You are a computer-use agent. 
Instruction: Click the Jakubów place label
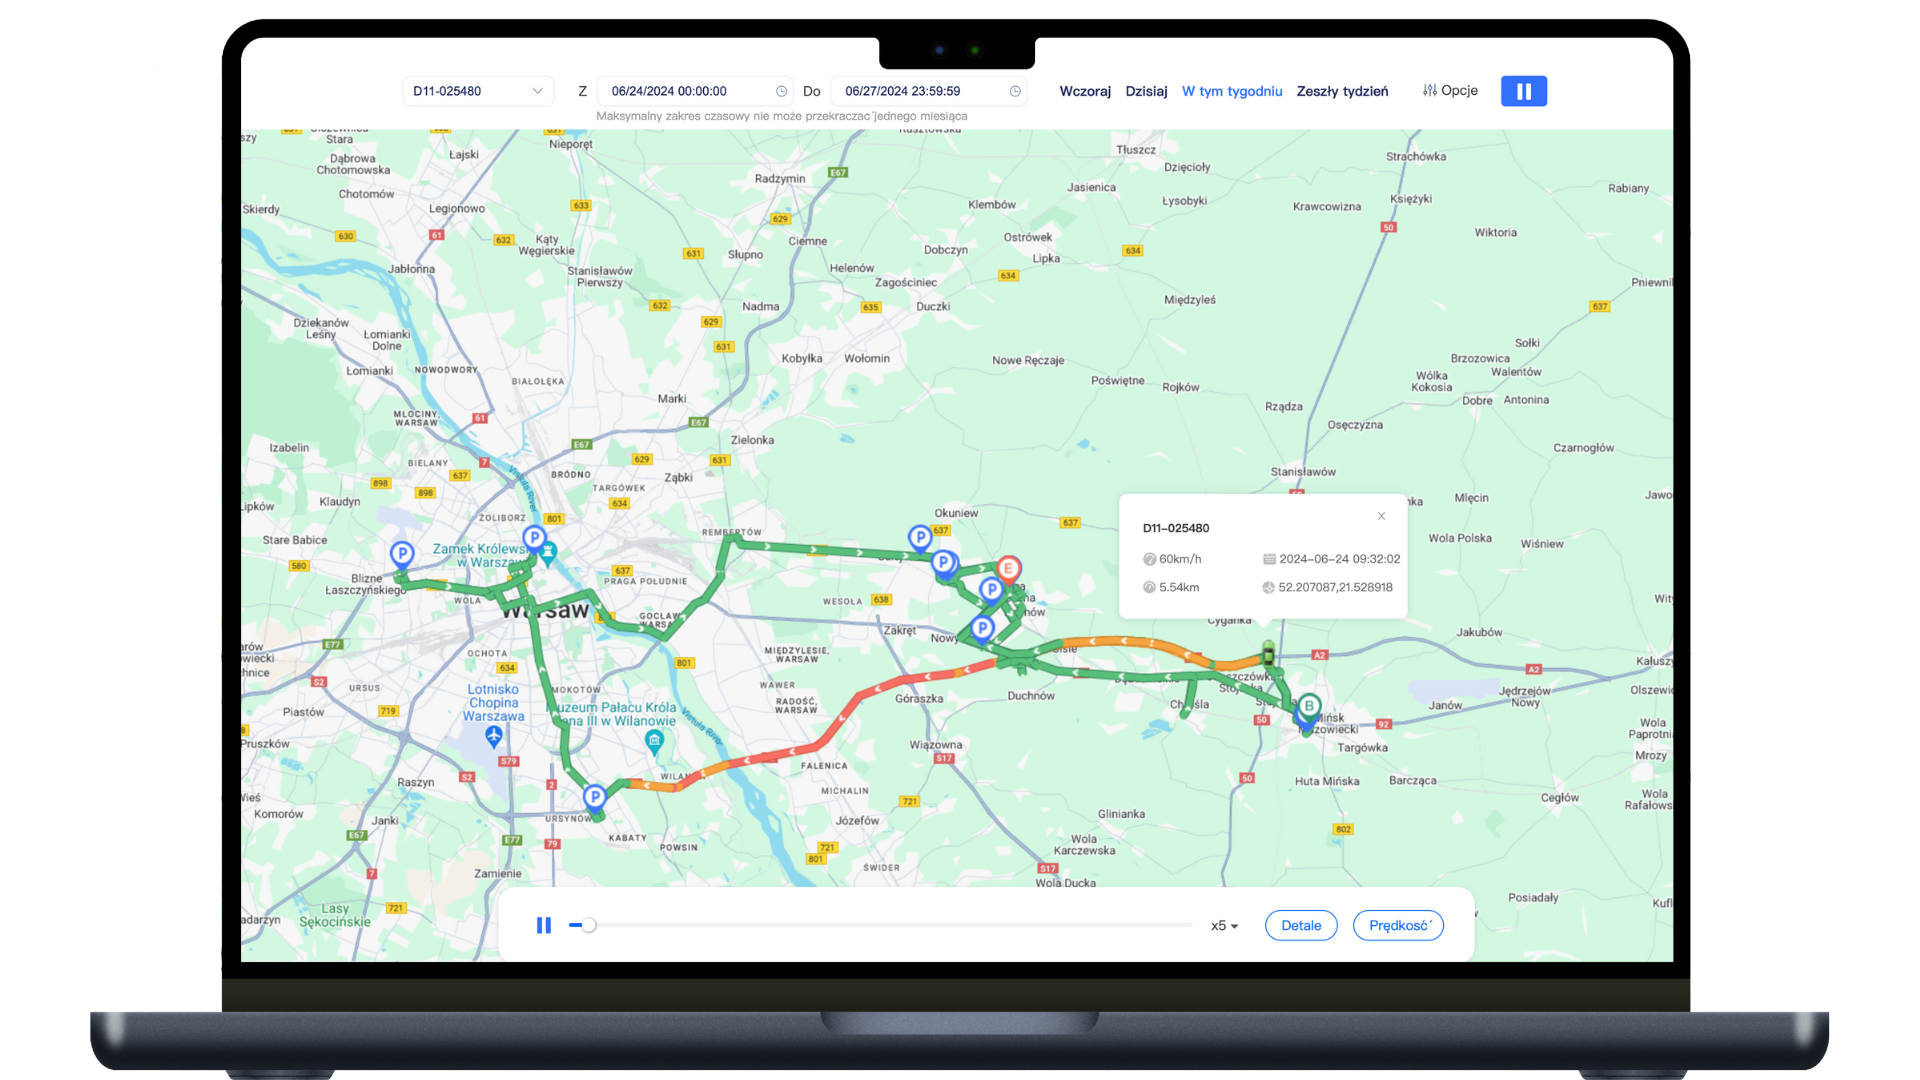tap(1479, 633)
